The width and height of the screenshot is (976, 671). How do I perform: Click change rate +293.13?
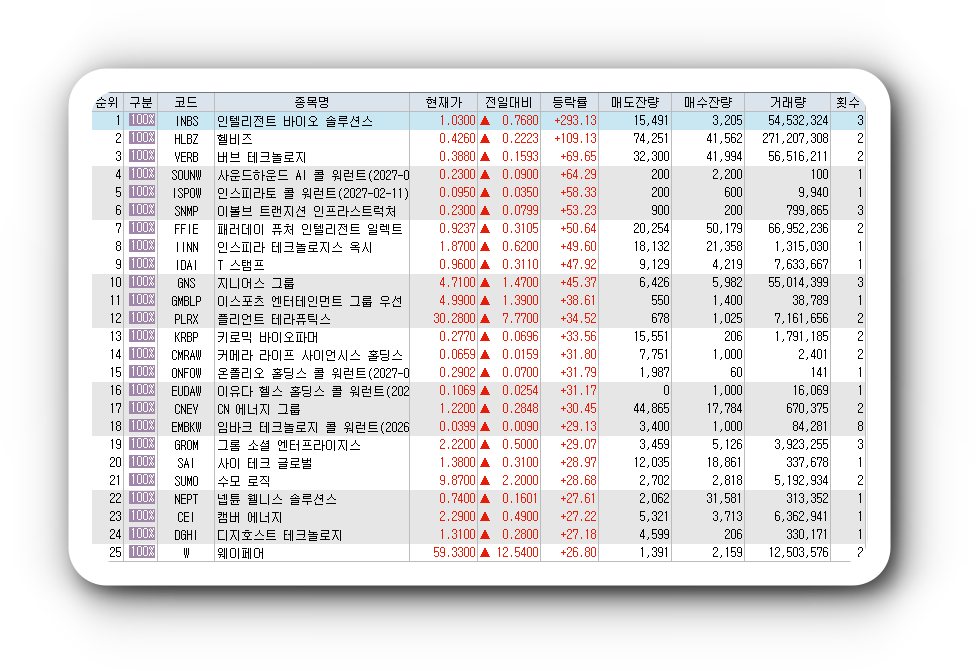(x=575, y=121)
